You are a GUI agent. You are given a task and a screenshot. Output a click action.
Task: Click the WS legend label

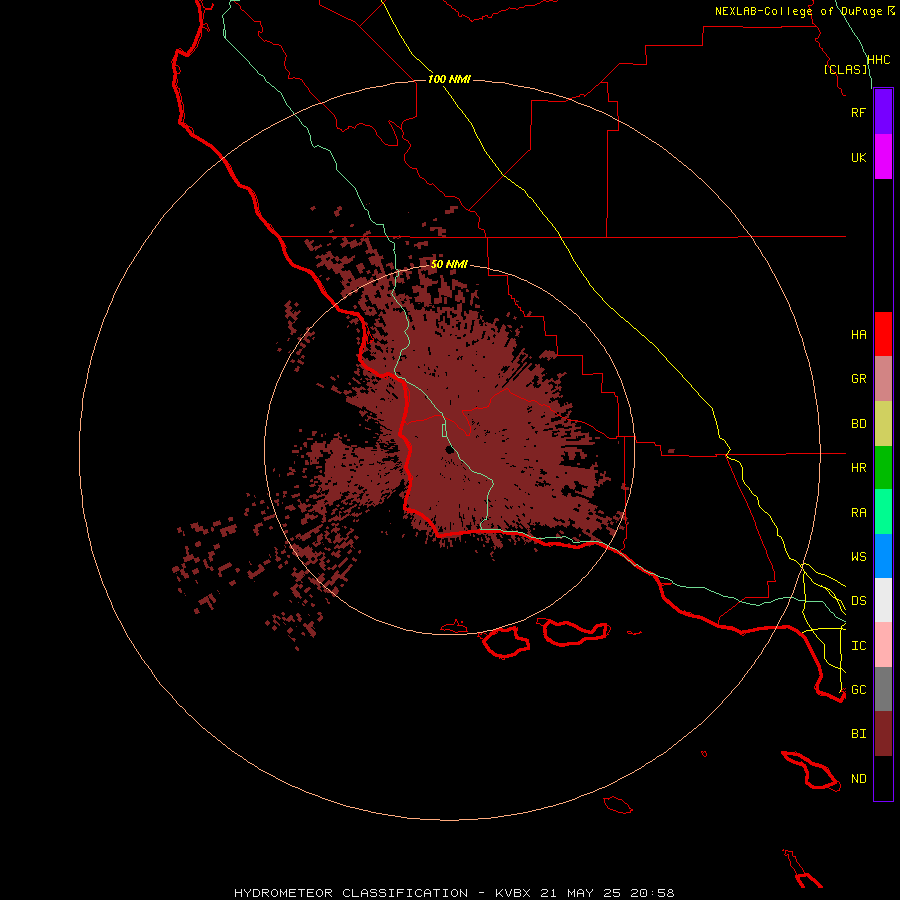pyautogui.click(x=858, y=557)
